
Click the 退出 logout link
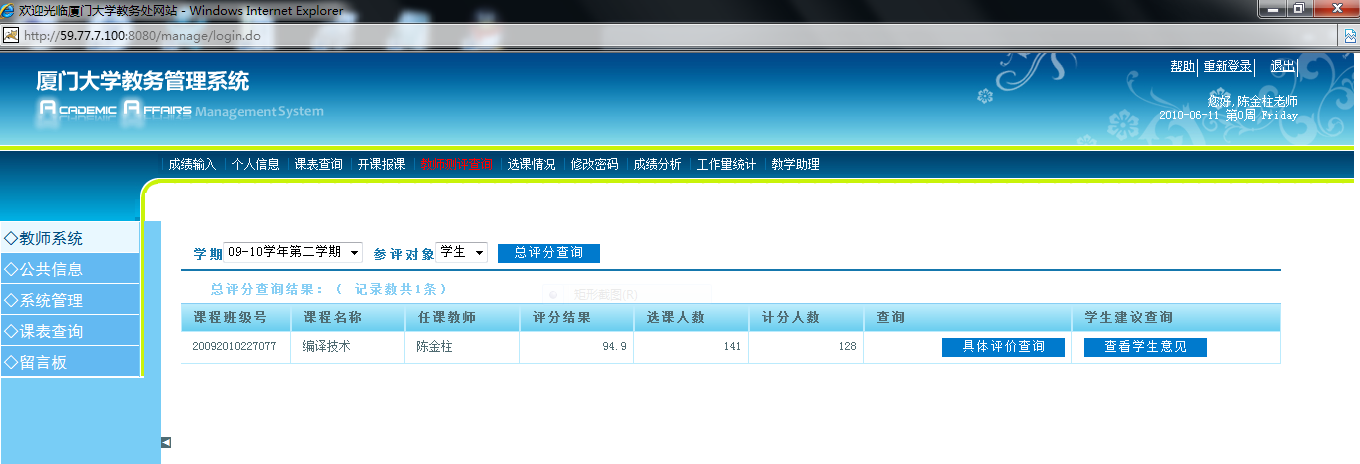pos(1282,66)
